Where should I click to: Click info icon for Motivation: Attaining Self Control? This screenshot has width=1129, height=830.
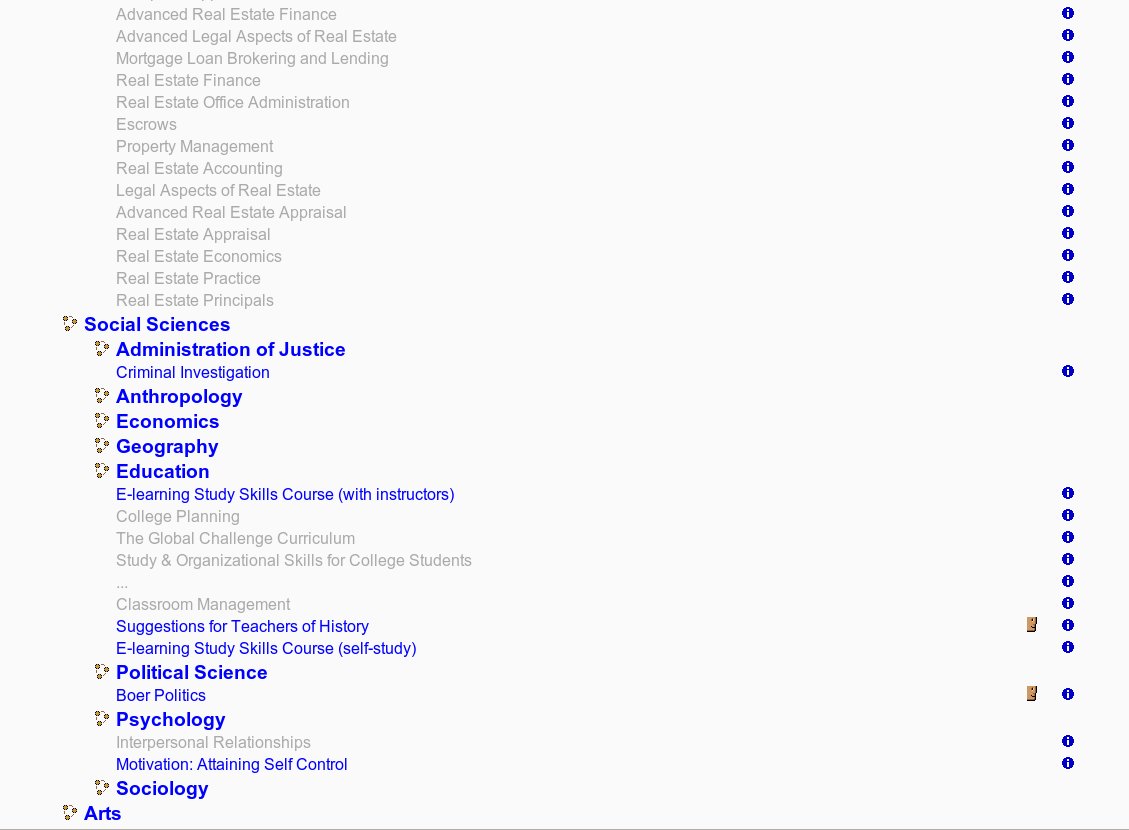click(x=1068, y=763)
